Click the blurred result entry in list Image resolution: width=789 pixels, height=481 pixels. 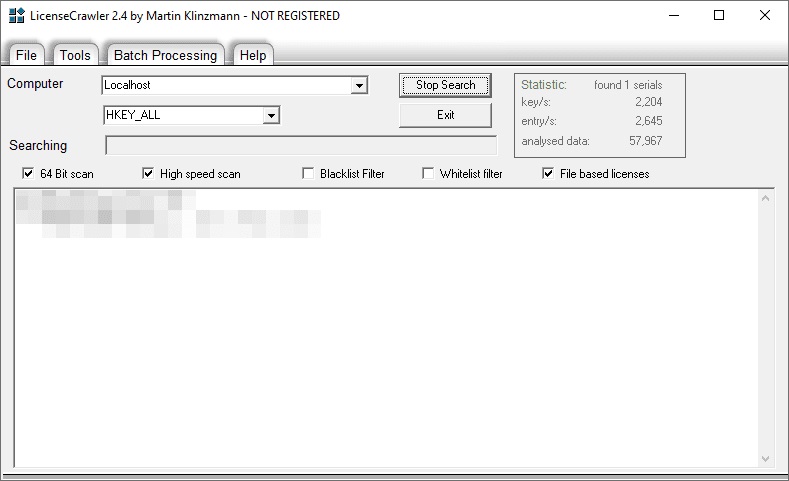(169, 214)
